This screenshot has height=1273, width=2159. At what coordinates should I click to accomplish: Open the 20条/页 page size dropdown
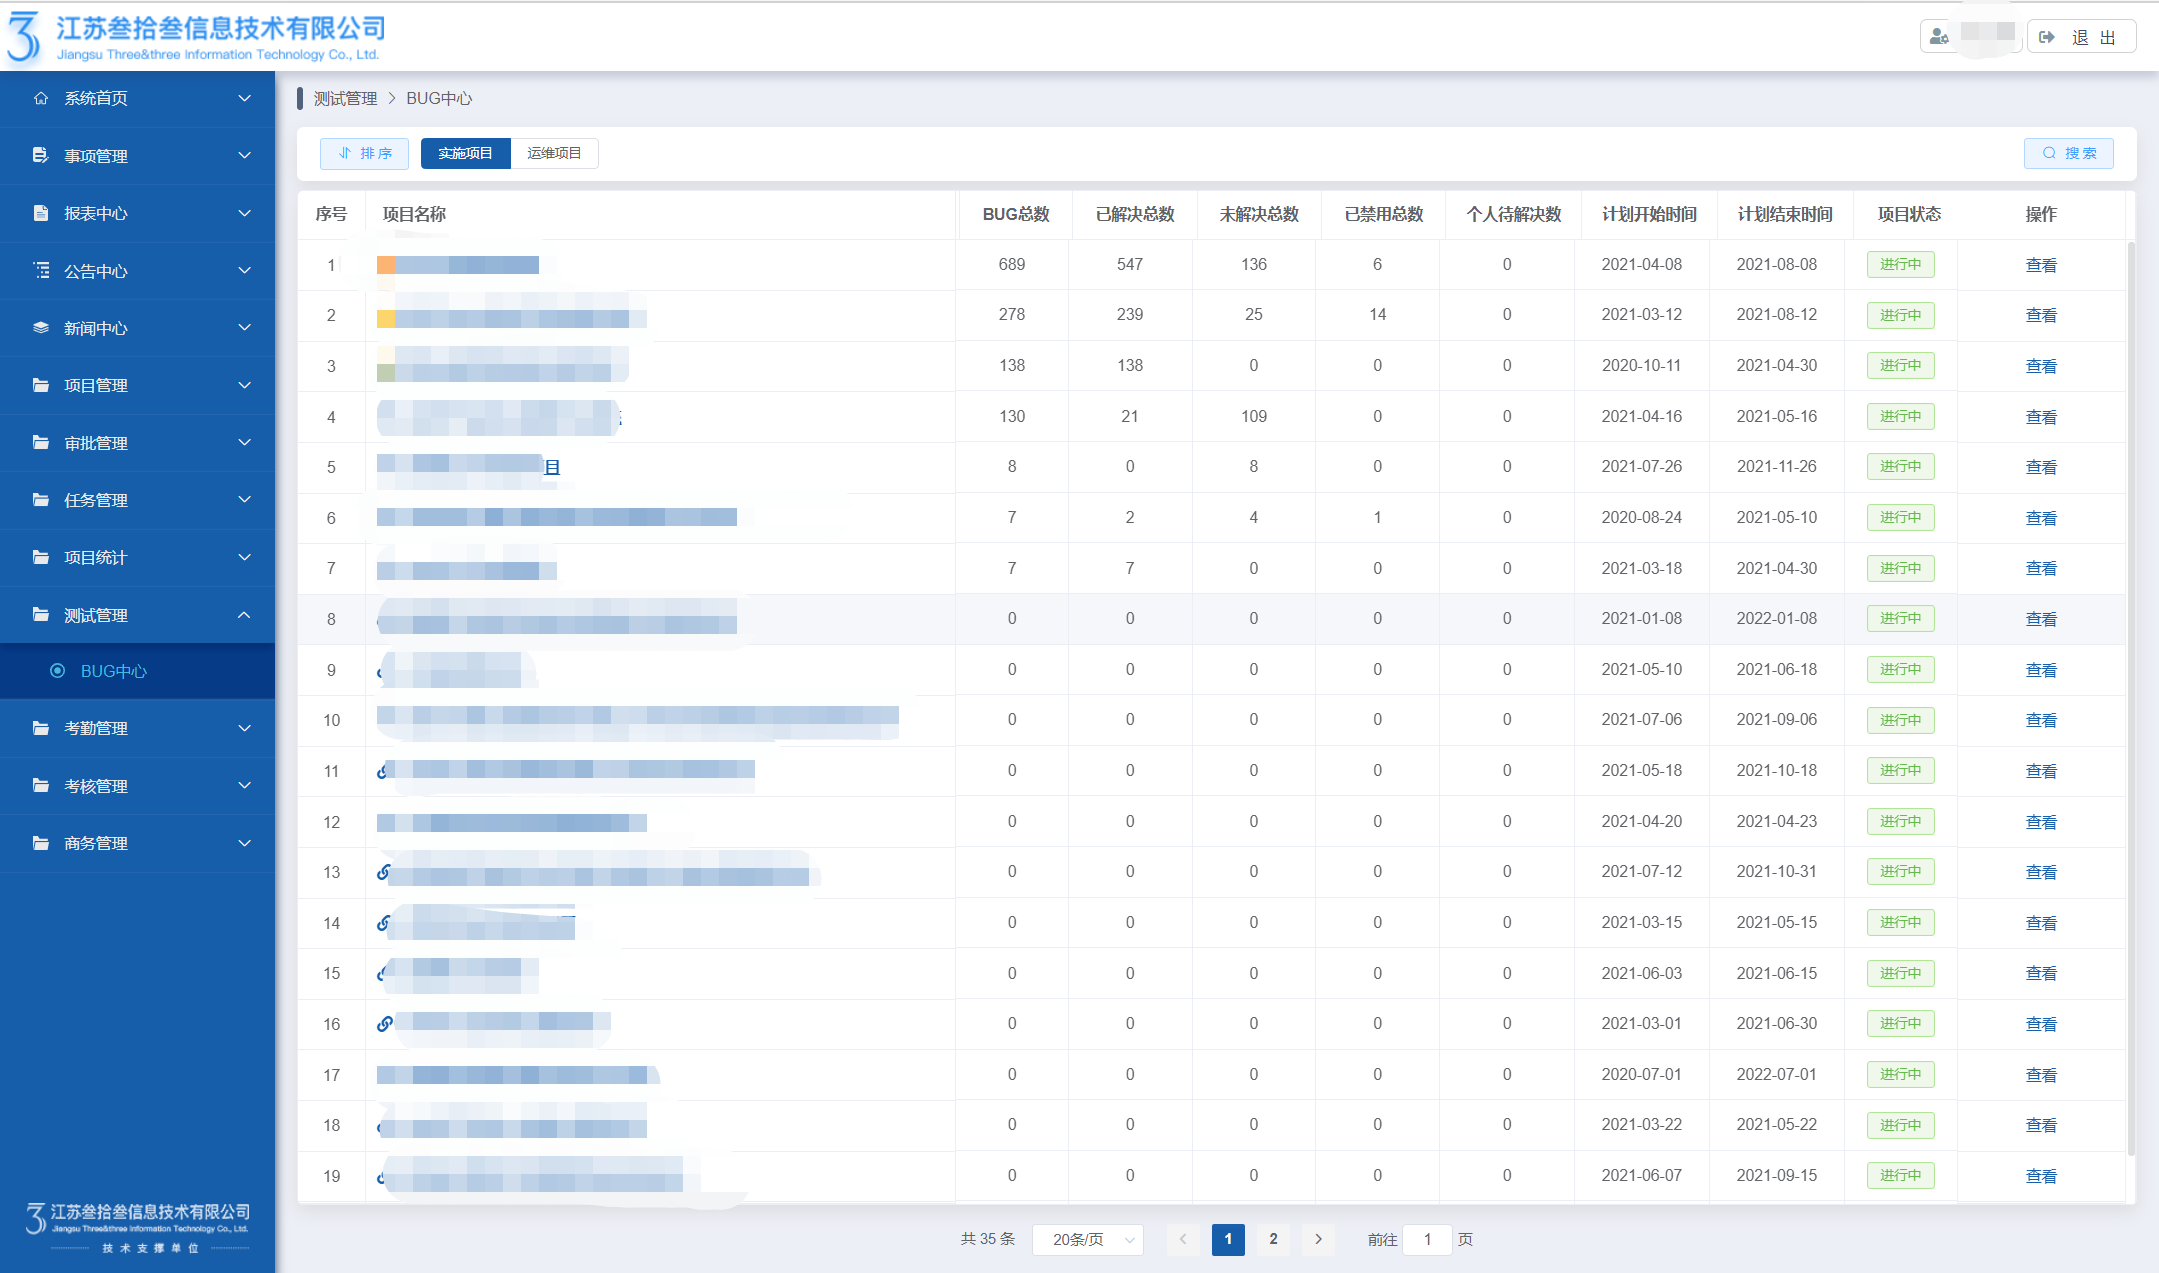point(1088,1239)
